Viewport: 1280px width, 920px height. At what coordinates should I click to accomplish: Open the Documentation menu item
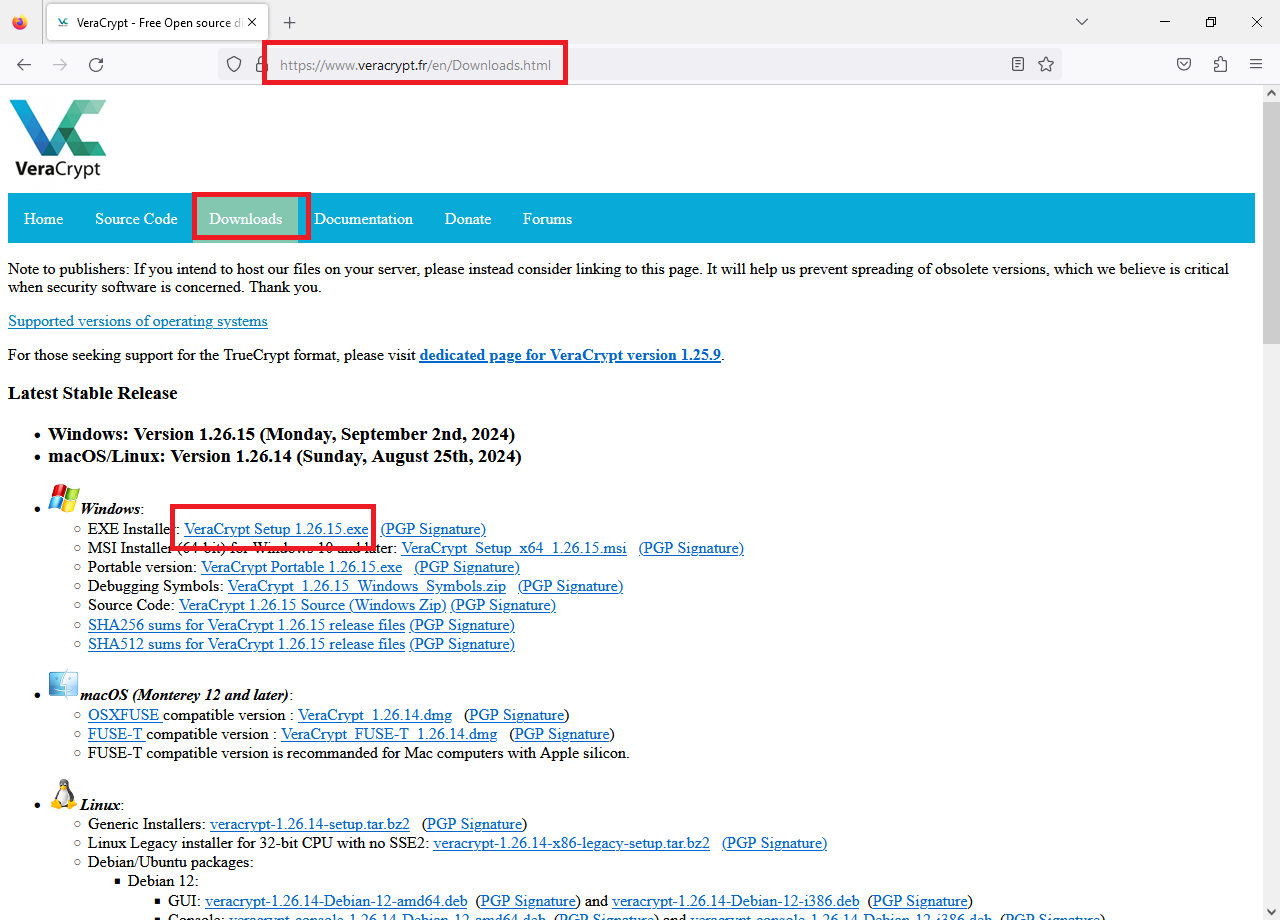[x=363, y=219]
